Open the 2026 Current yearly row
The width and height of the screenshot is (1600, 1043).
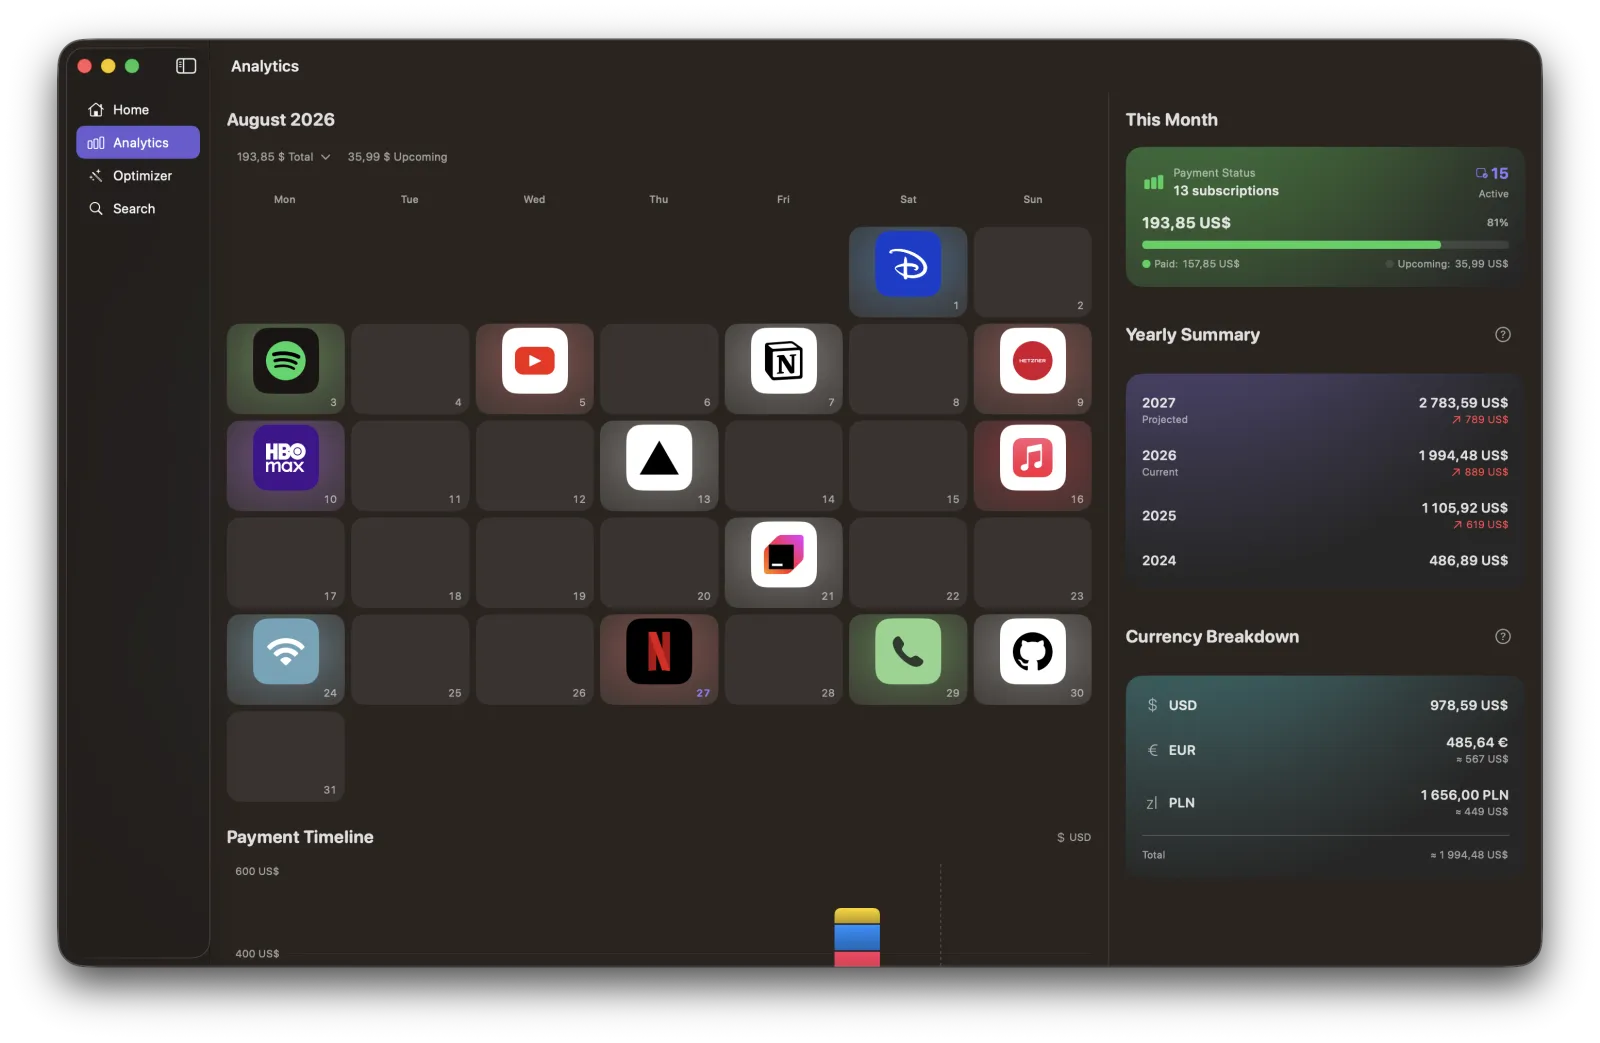(1325, 462)
